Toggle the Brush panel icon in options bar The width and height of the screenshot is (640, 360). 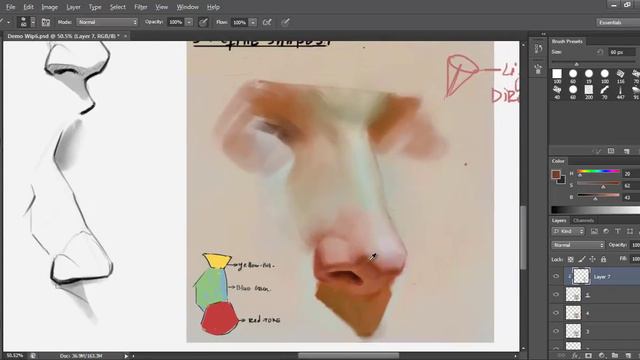click(46, 22)
